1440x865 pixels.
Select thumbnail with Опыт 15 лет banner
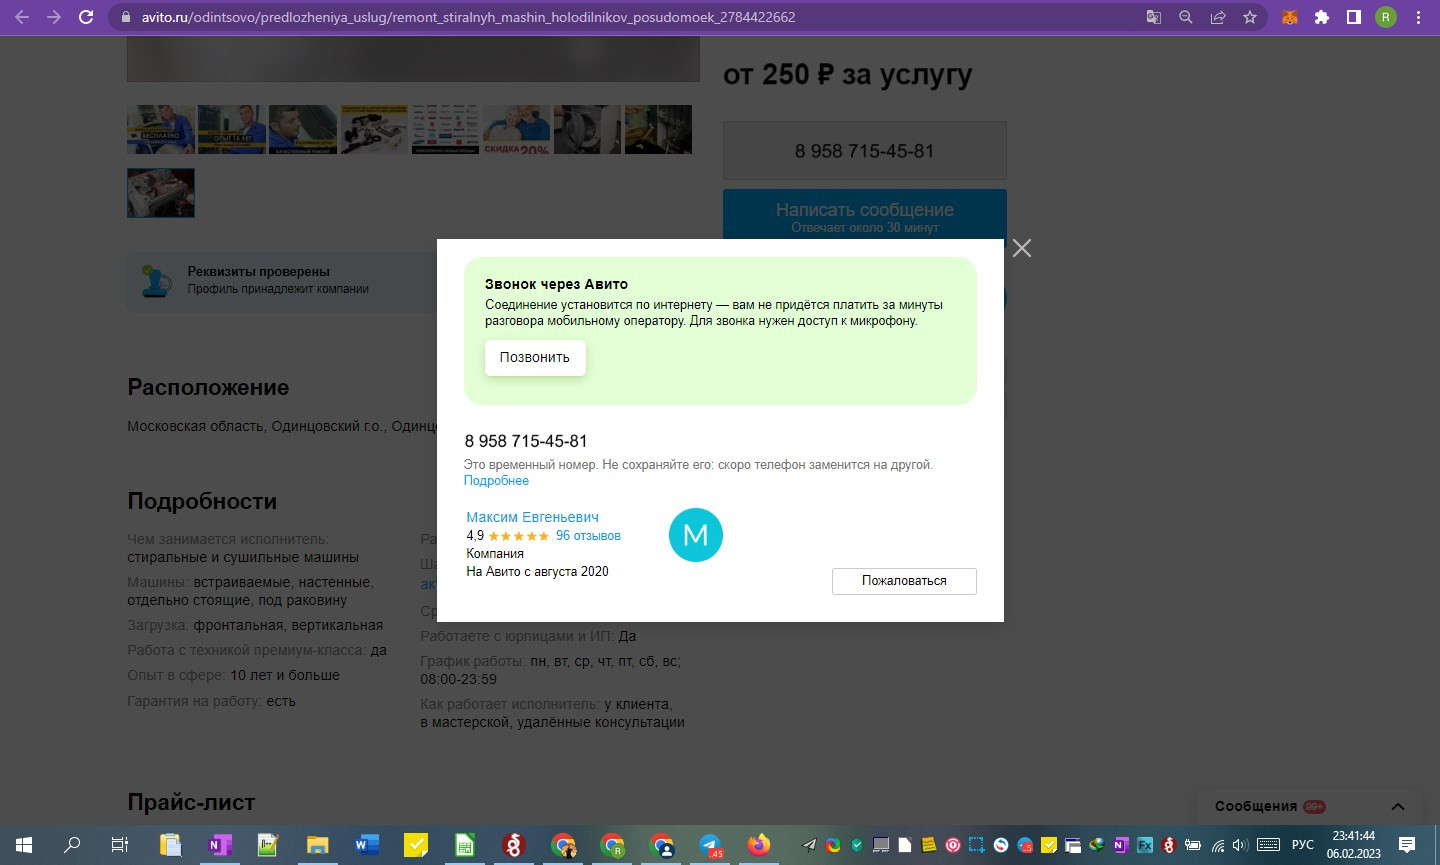(x=232, y=129)
